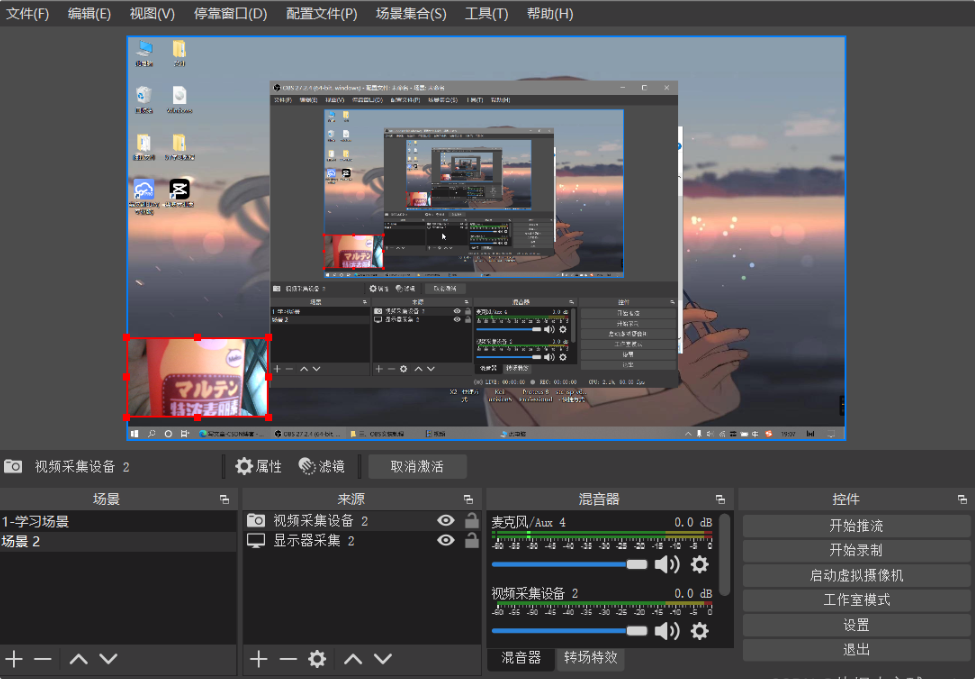Add a new scene with plus icon
975x679 pixels.
click(x=14, y=659)
